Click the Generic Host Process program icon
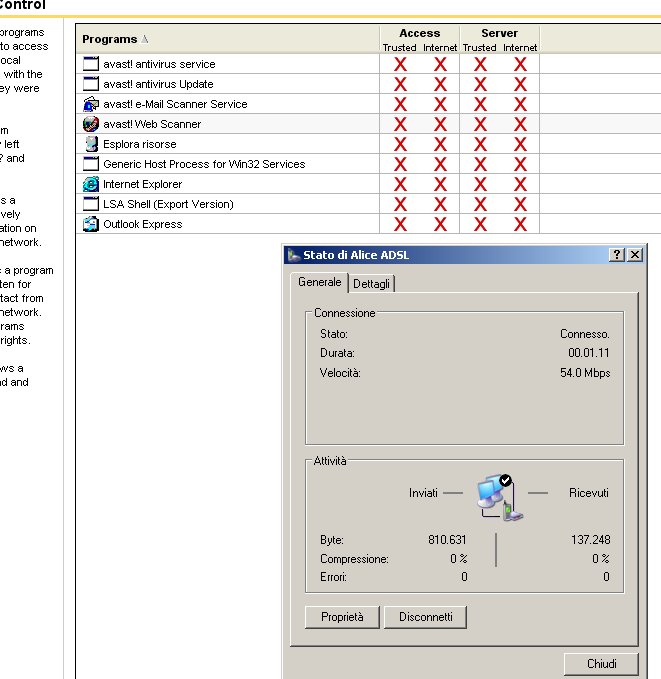The image size is (661, 679). (x=91, y=164)
